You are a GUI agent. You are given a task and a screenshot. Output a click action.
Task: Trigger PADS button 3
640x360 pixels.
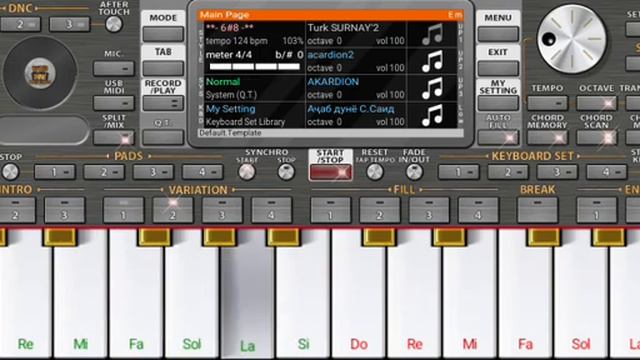point(153,172)
